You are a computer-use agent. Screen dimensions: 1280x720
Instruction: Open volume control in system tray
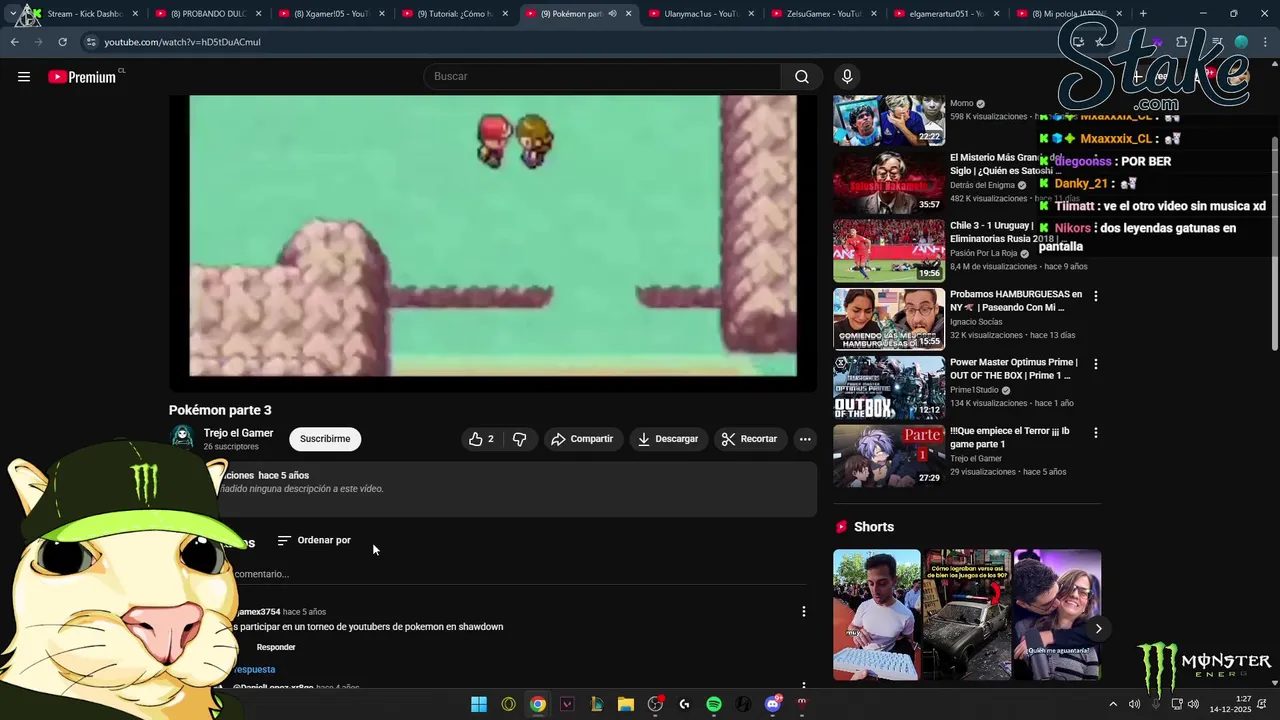click(1193, 704)
